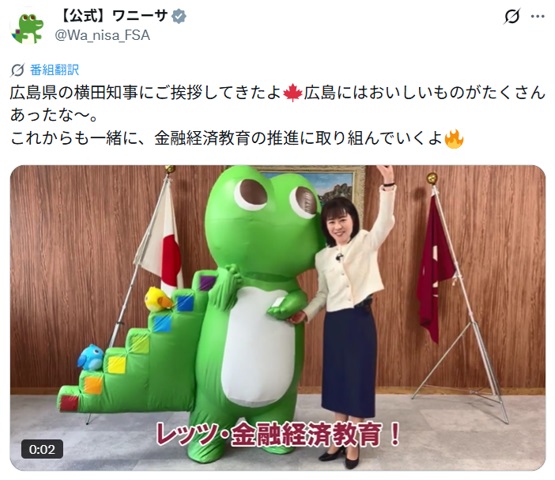Open the 【公式】ワニーサ display name
The image size is (555, 480).
(x=111, y=16)
